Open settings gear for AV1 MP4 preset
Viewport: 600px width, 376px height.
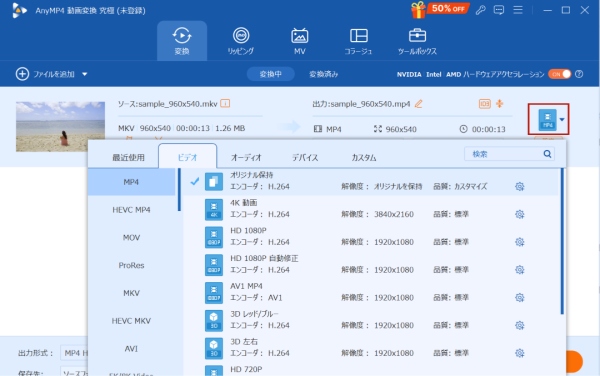click(519, 297)
